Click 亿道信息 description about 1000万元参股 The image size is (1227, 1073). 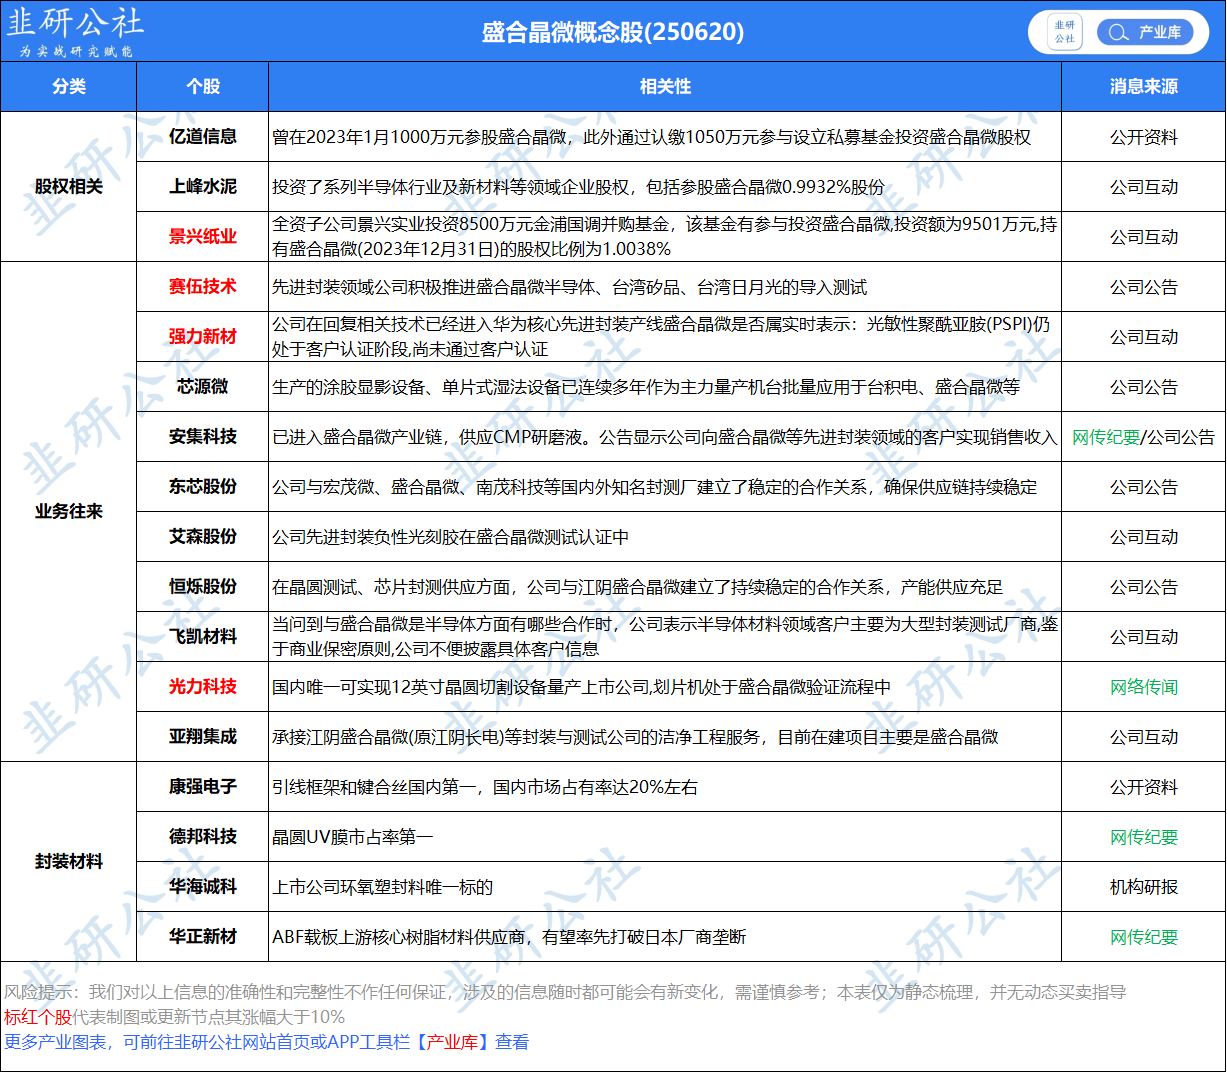[x=651, y=137]
